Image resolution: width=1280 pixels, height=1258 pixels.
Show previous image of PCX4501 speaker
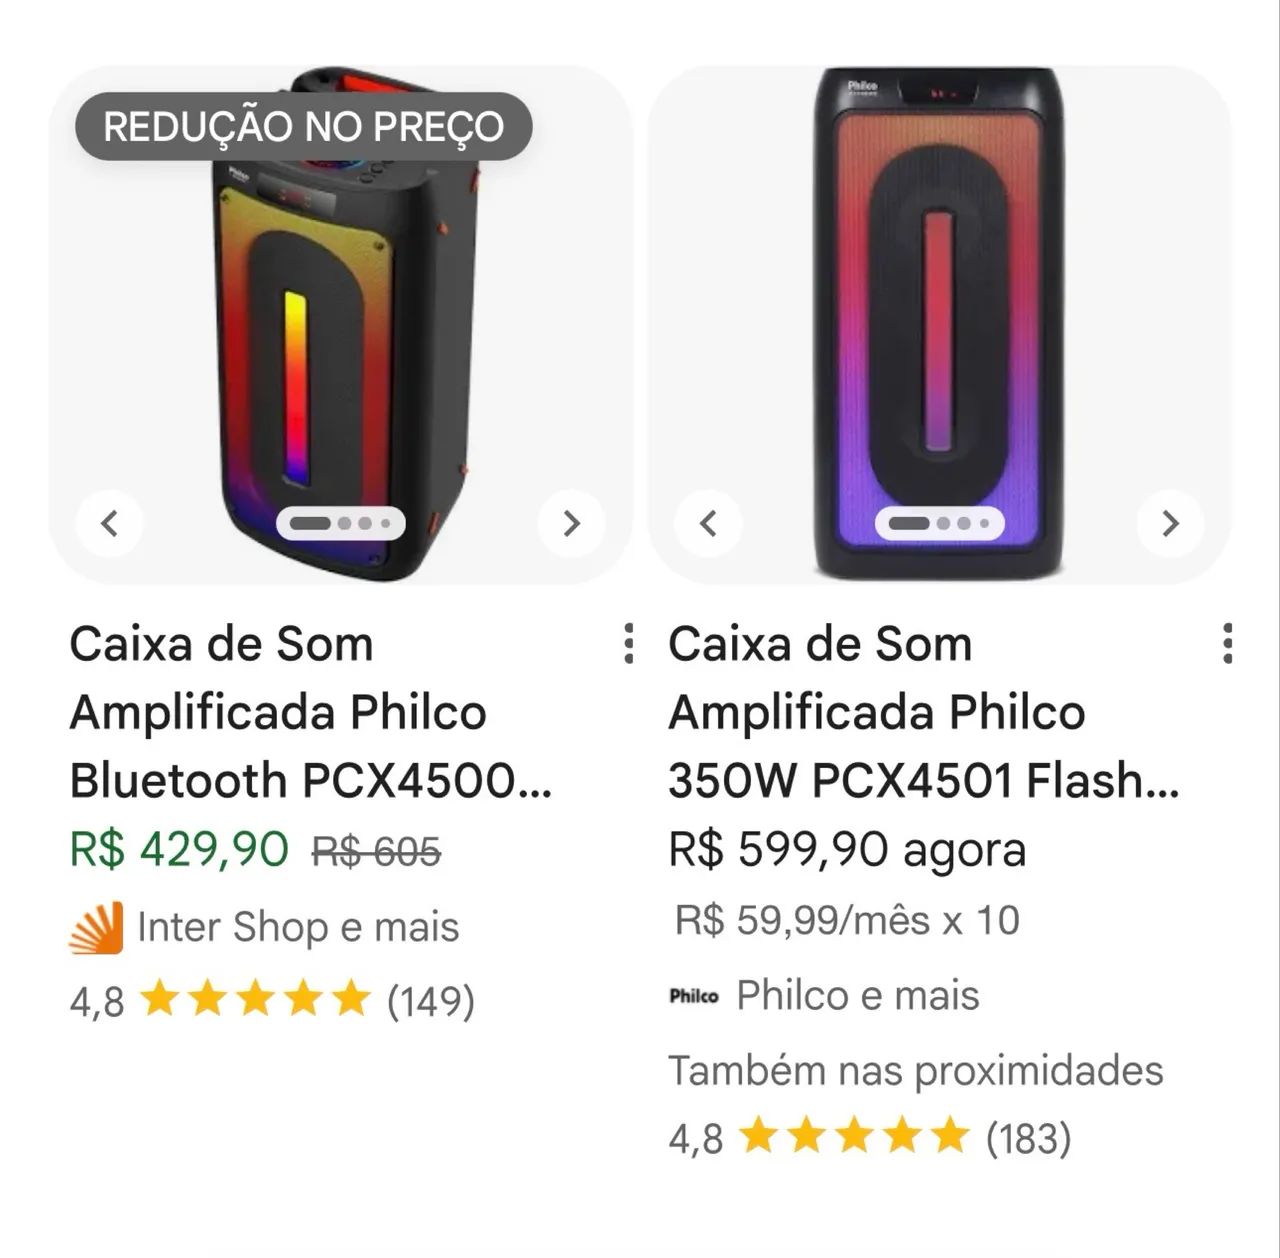pyautogui.click(x=708, y=523)
